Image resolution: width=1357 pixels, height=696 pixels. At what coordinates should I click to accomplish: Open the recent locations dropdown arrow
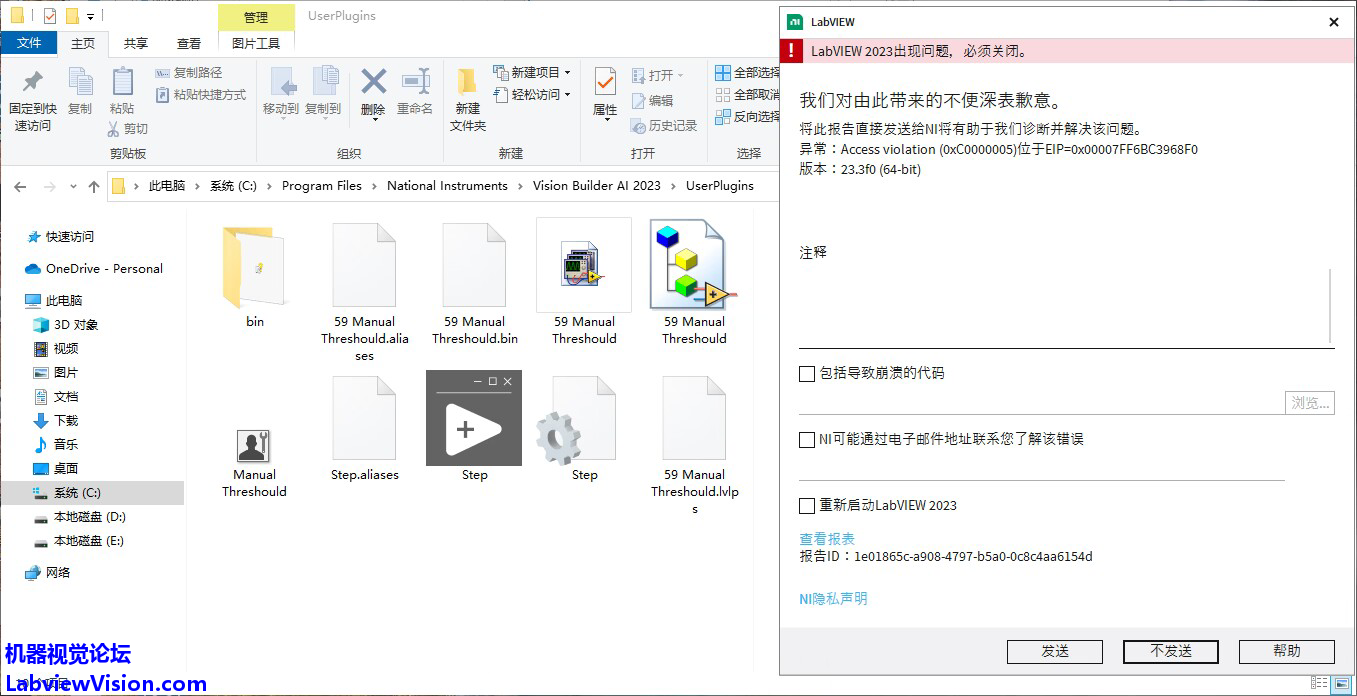[73, 187]
